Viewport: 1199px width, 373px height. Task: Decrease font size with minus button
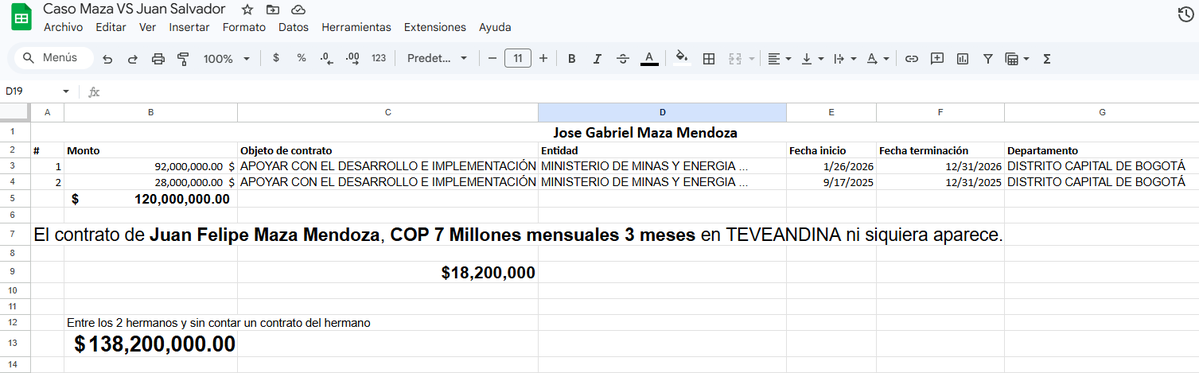492,58
